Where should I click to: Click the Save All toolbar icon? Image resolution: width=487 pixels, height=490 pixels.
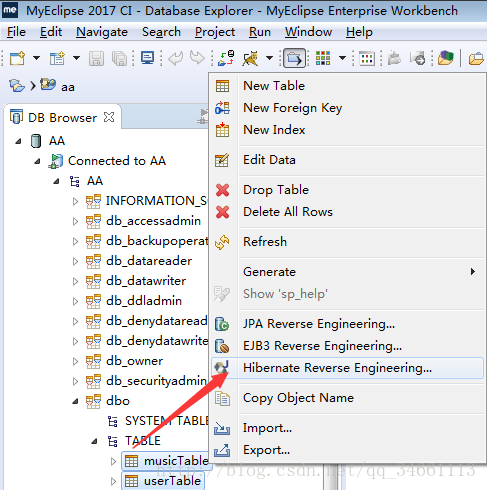pyautogui.click(x=119, y=58)
